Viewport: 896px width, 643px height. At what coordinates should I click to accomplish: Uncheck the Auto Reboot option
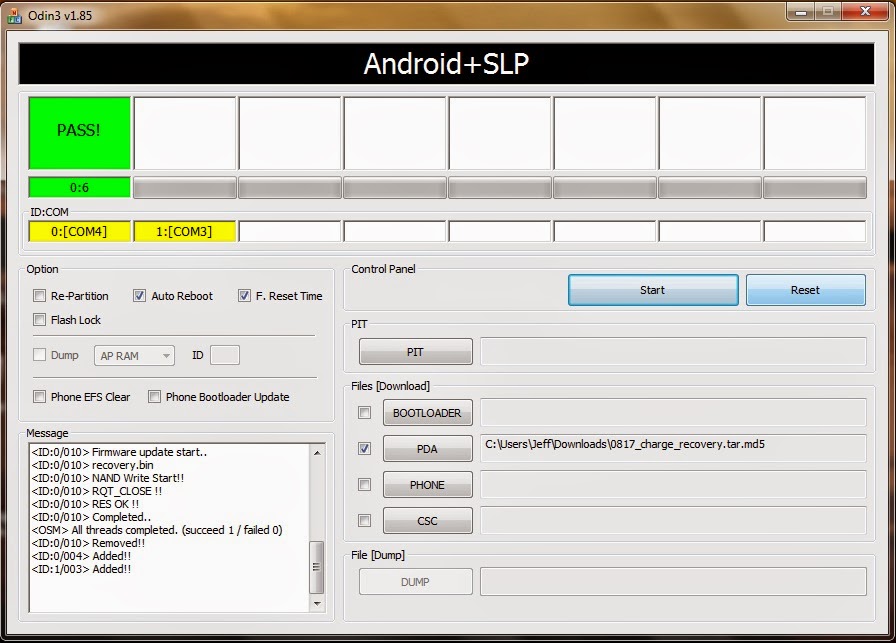(139, 295)
